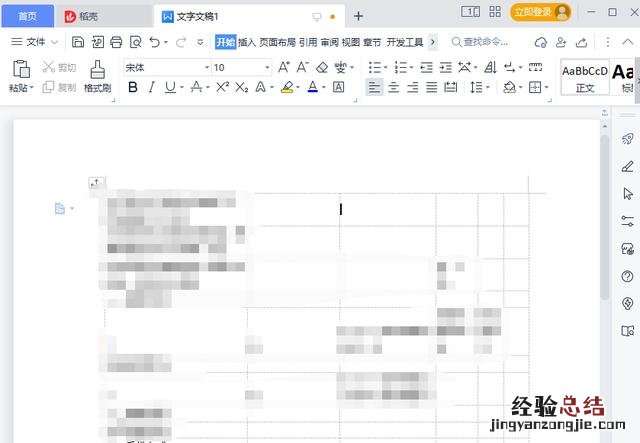
Task: Copy the selection with 复制
Action: click(x=59, y=87)
